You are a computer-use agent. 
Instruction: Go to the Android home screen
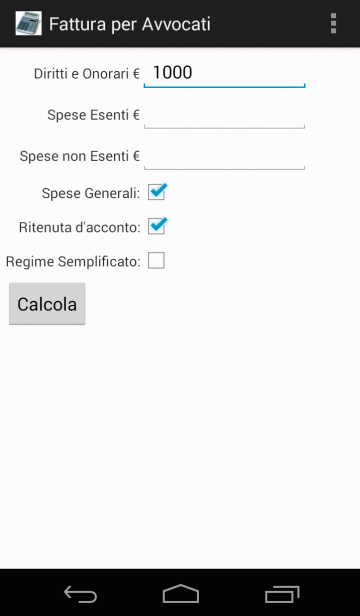181,594
